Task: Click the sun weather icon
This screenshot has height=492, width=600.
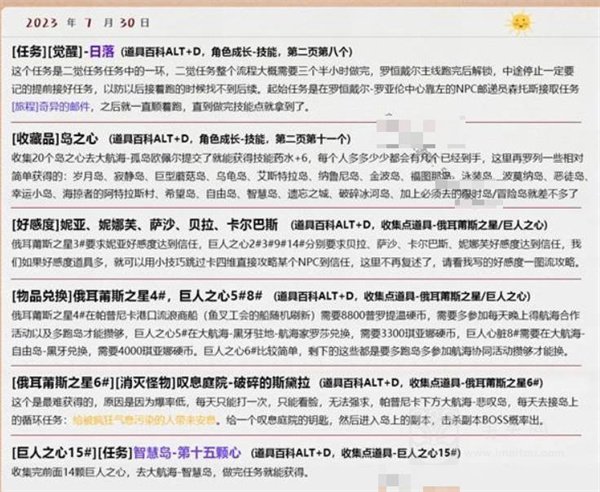Action: tap(519, 23)
